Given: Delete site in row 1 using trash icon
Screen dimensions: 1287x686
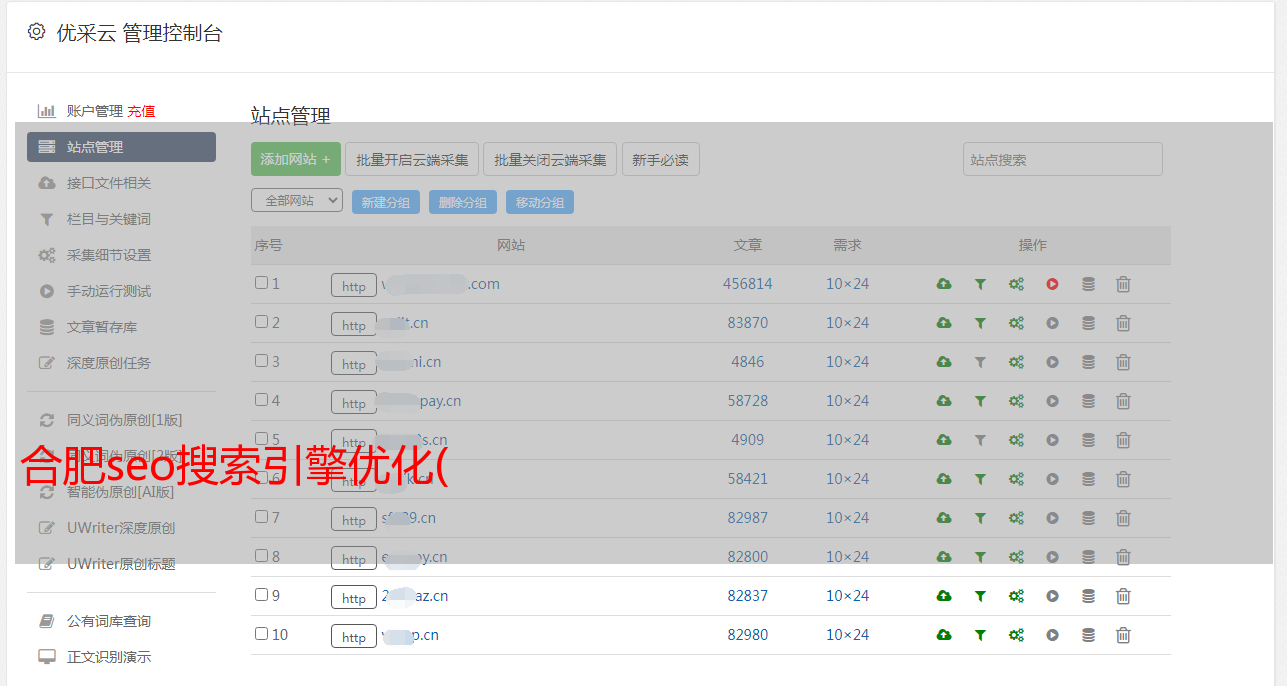Looking at the screenshot, I should click(x=1123, y=284).
